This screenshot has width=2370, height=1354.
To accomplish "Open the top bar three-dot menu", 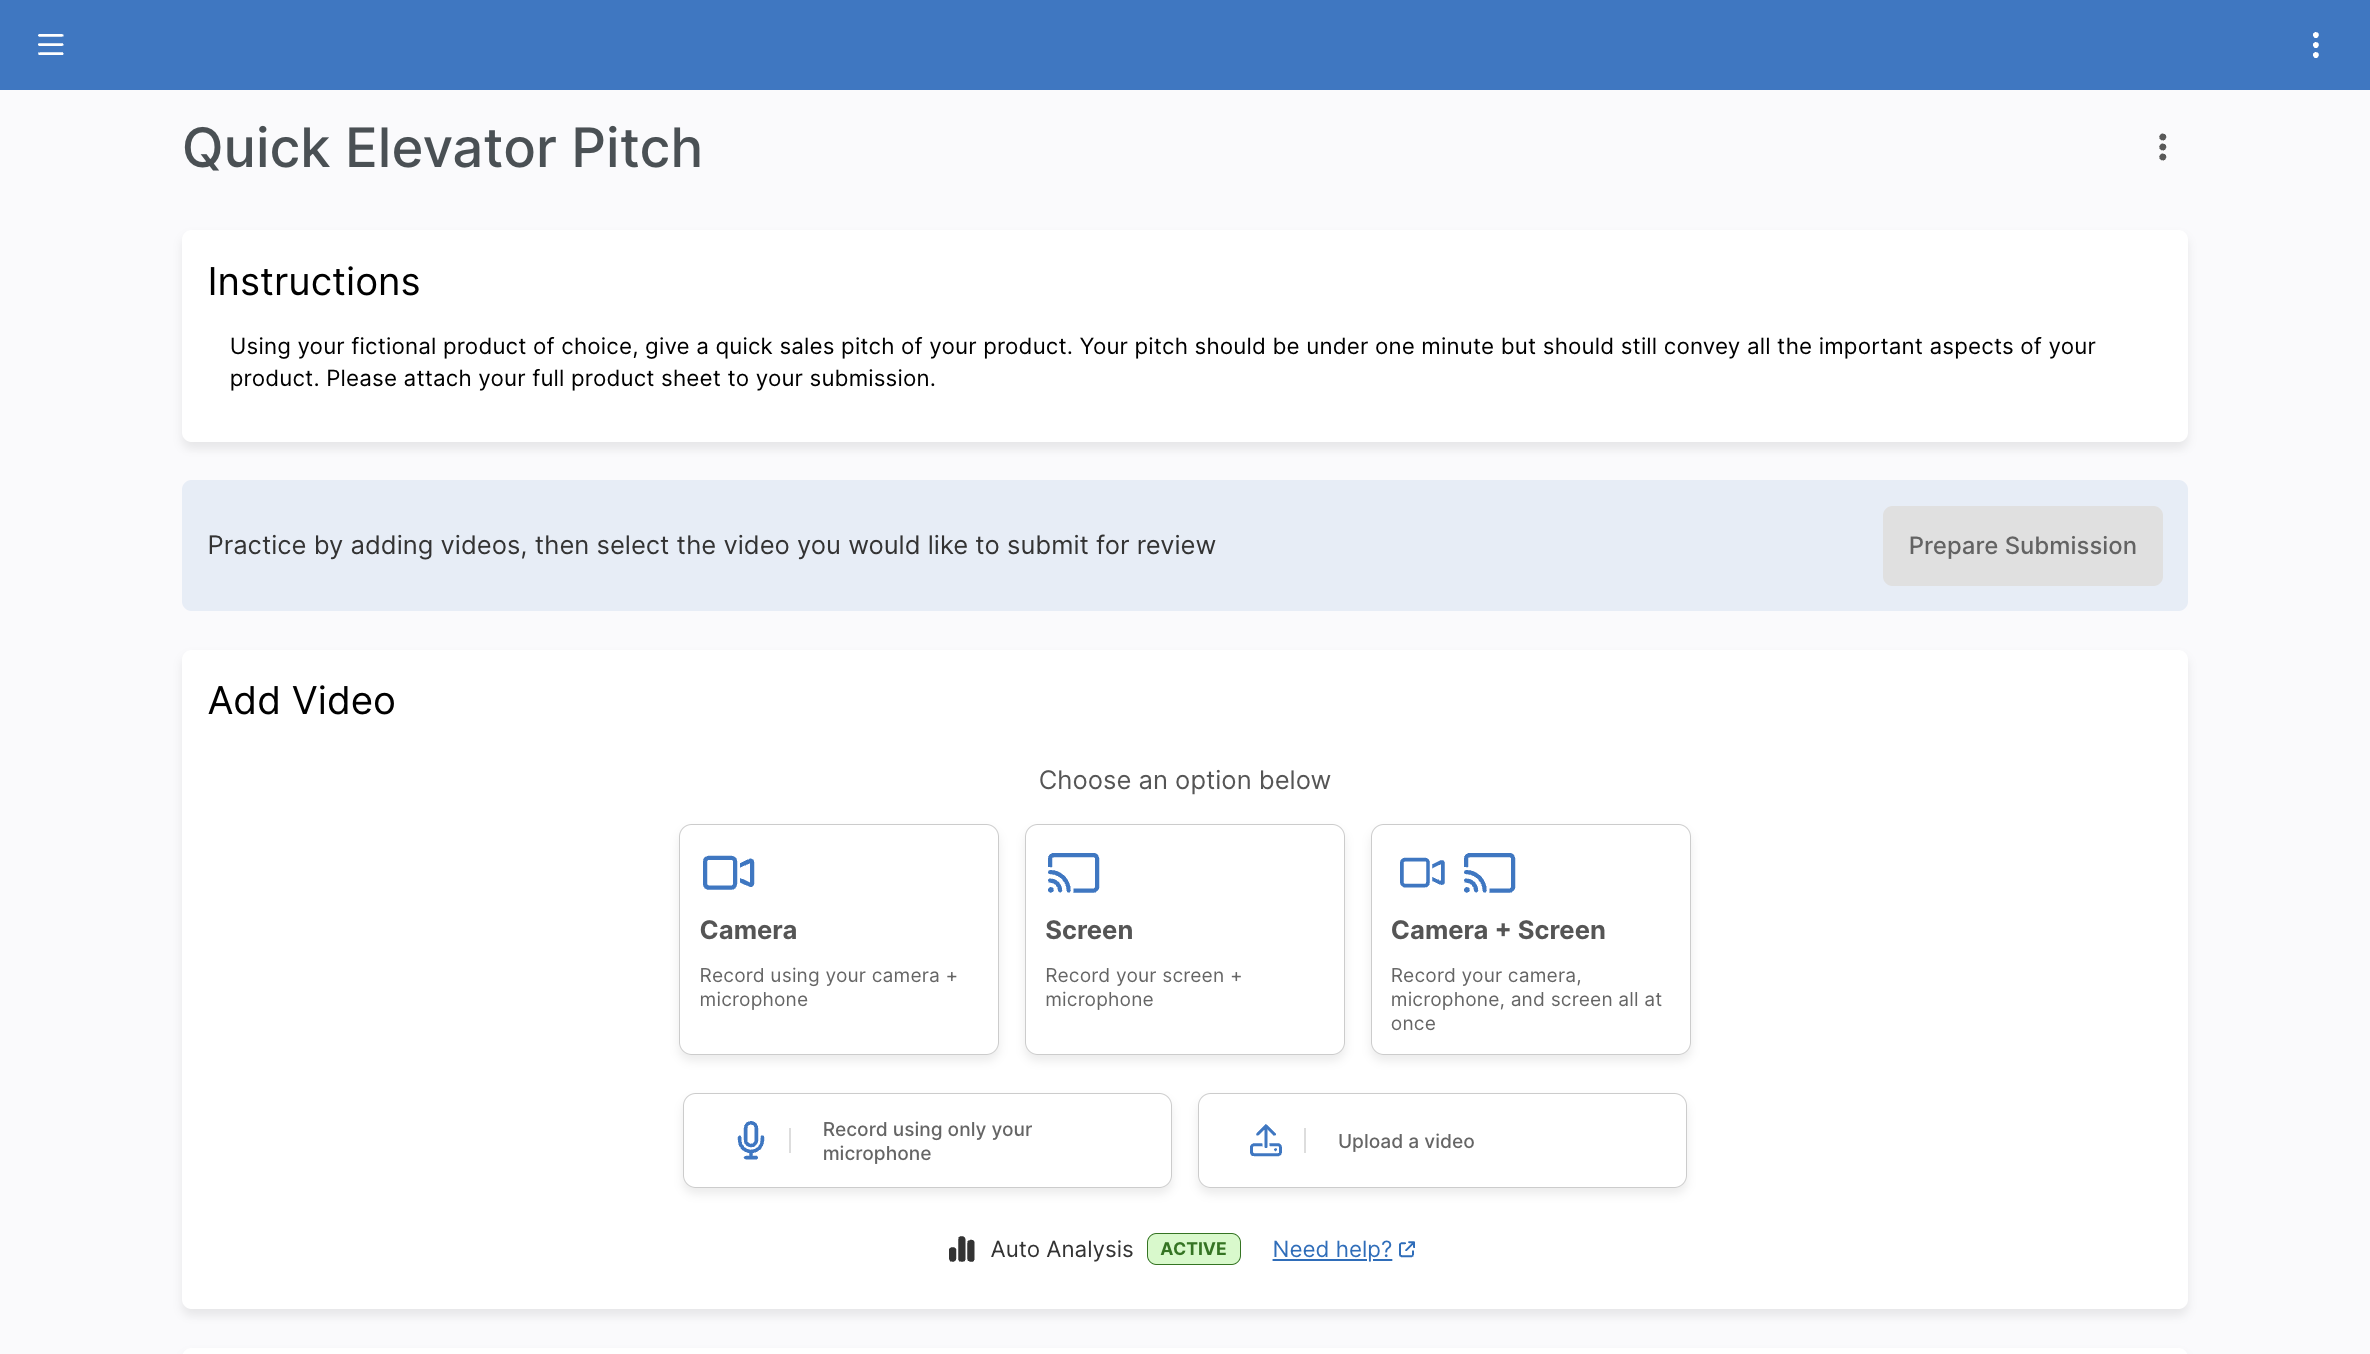I will 2315,45.
